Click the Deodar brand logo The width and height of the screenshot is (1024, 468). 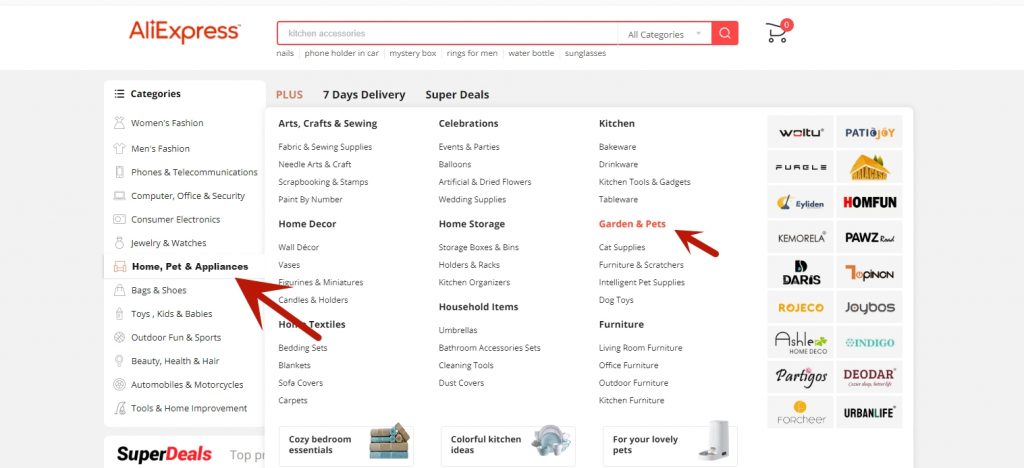[x=869, y=377]
